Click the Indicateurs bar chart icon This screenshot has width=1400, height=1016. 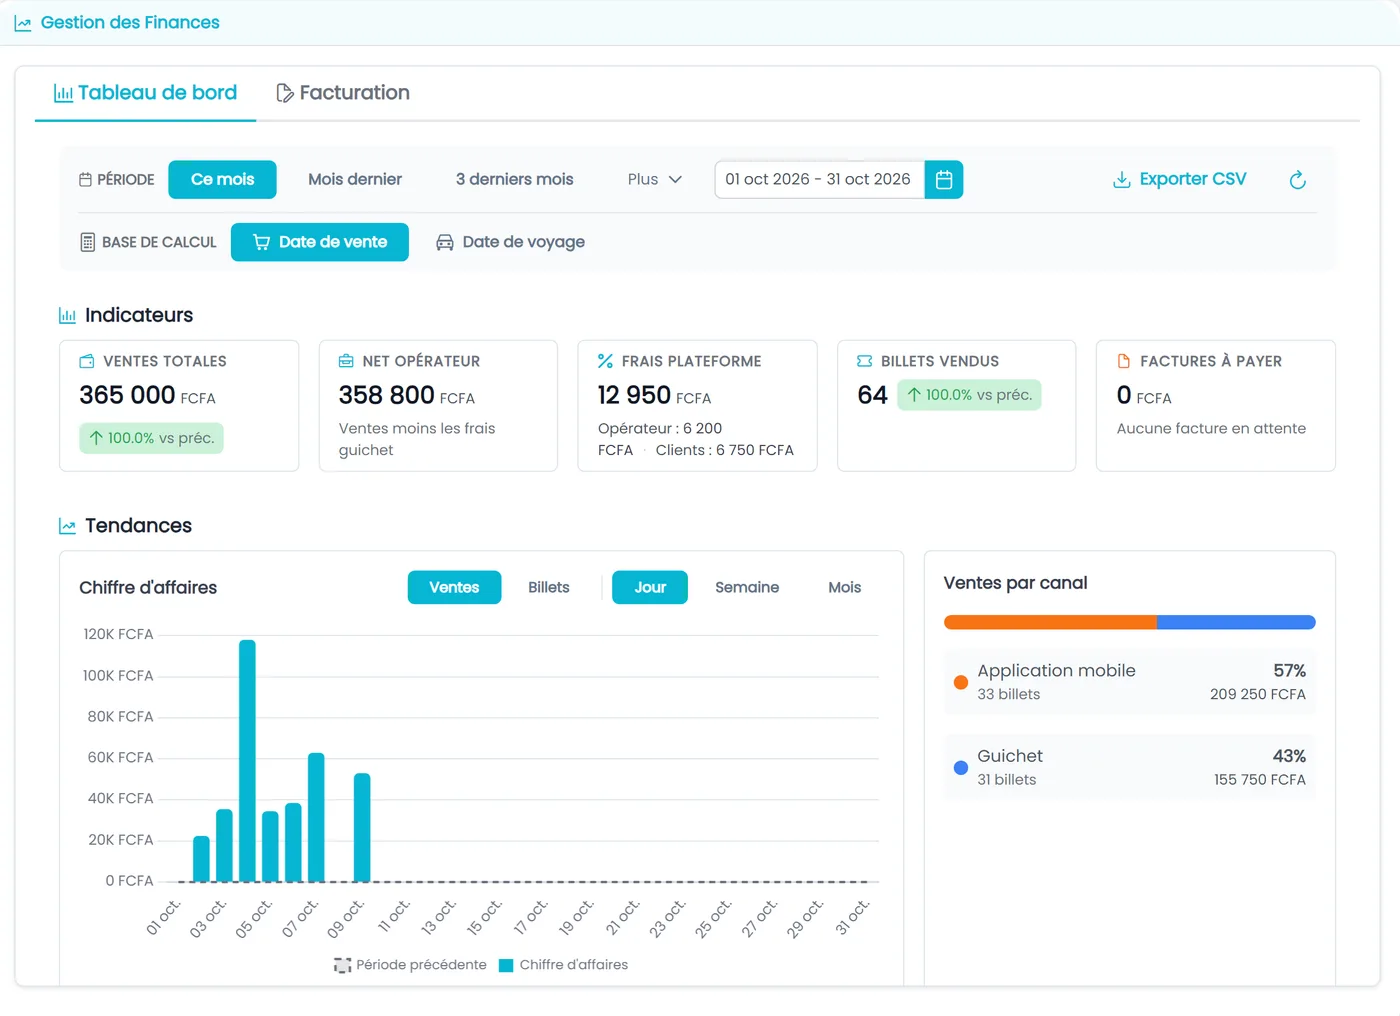67,316
